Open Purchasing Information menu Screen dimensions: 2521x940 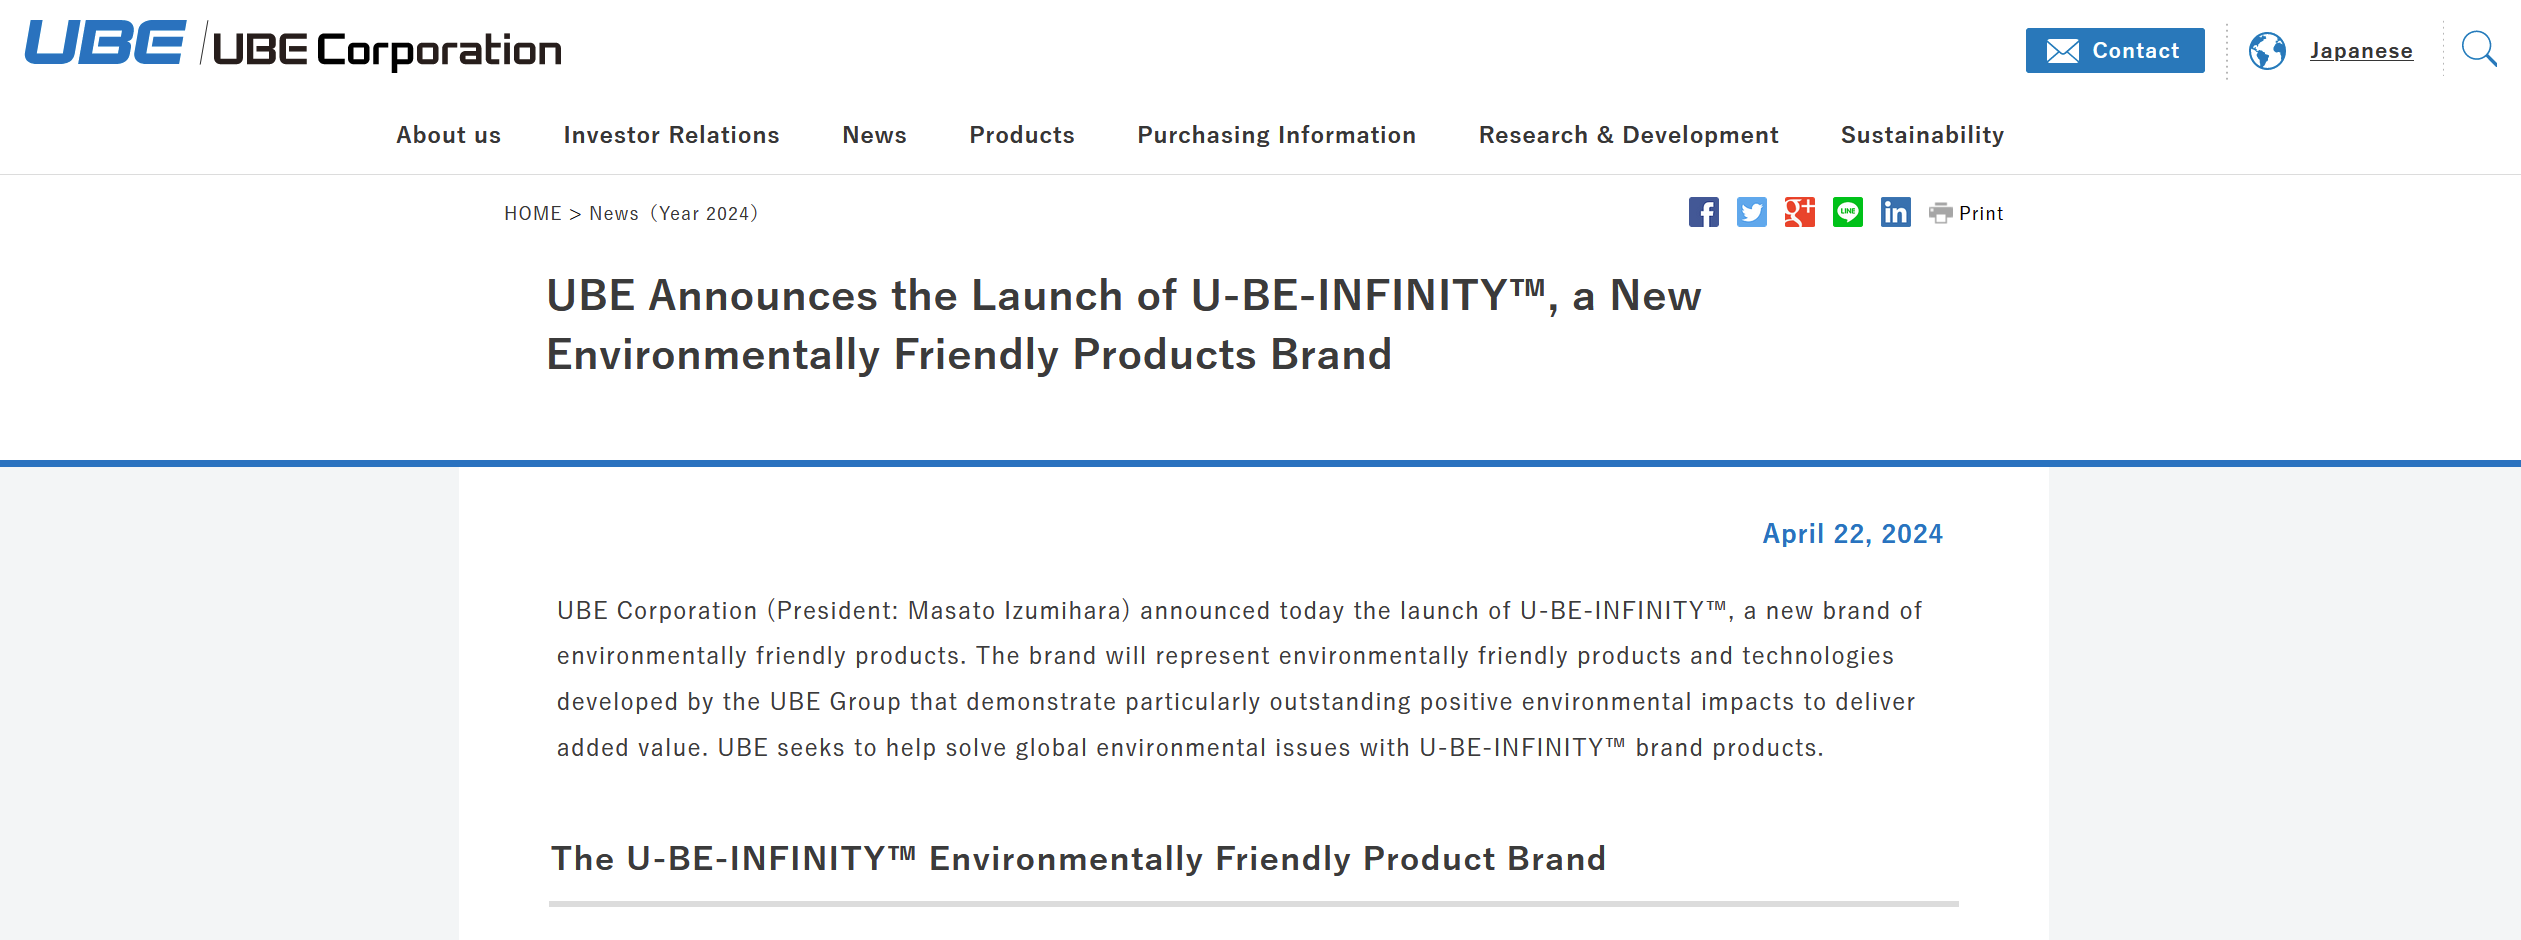click(x=1276, y=135)
